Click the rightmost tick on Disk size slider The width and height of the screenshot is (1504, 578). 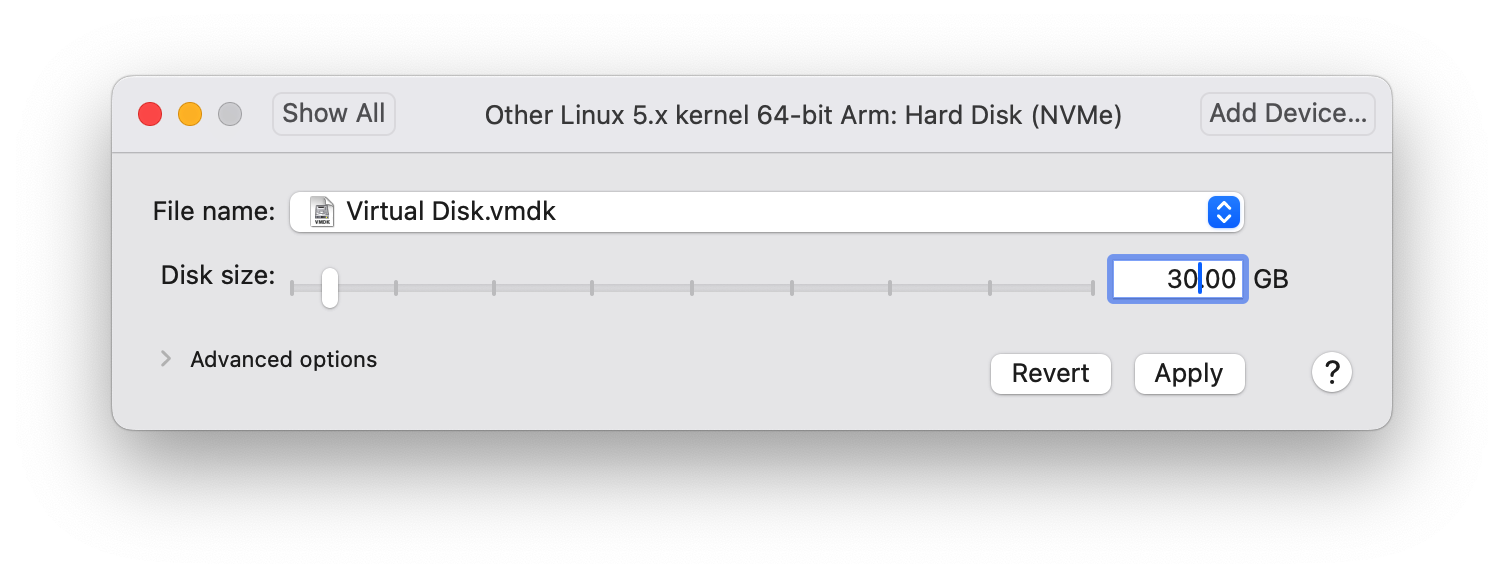[1093, 288]
